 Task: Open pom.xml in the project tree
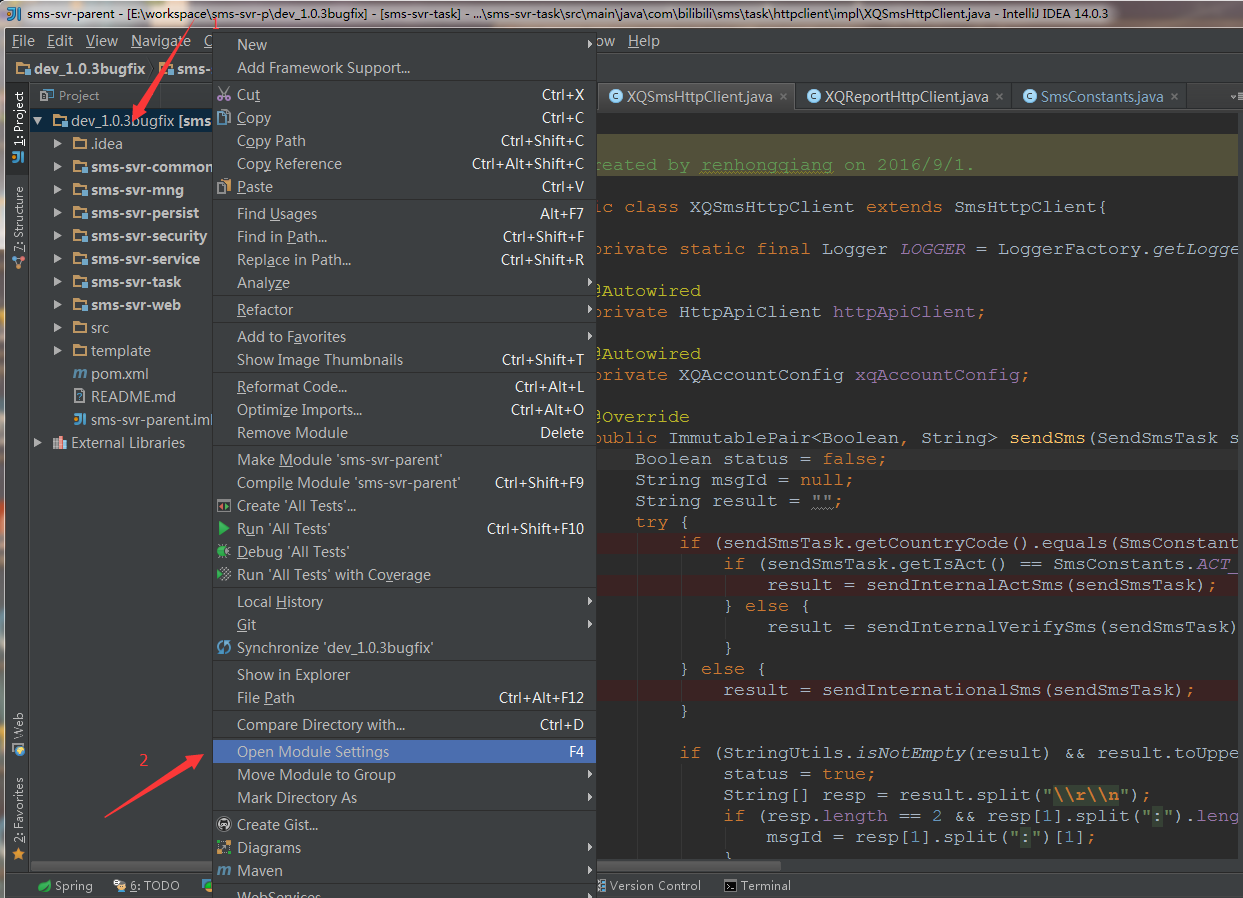(119, 373)
